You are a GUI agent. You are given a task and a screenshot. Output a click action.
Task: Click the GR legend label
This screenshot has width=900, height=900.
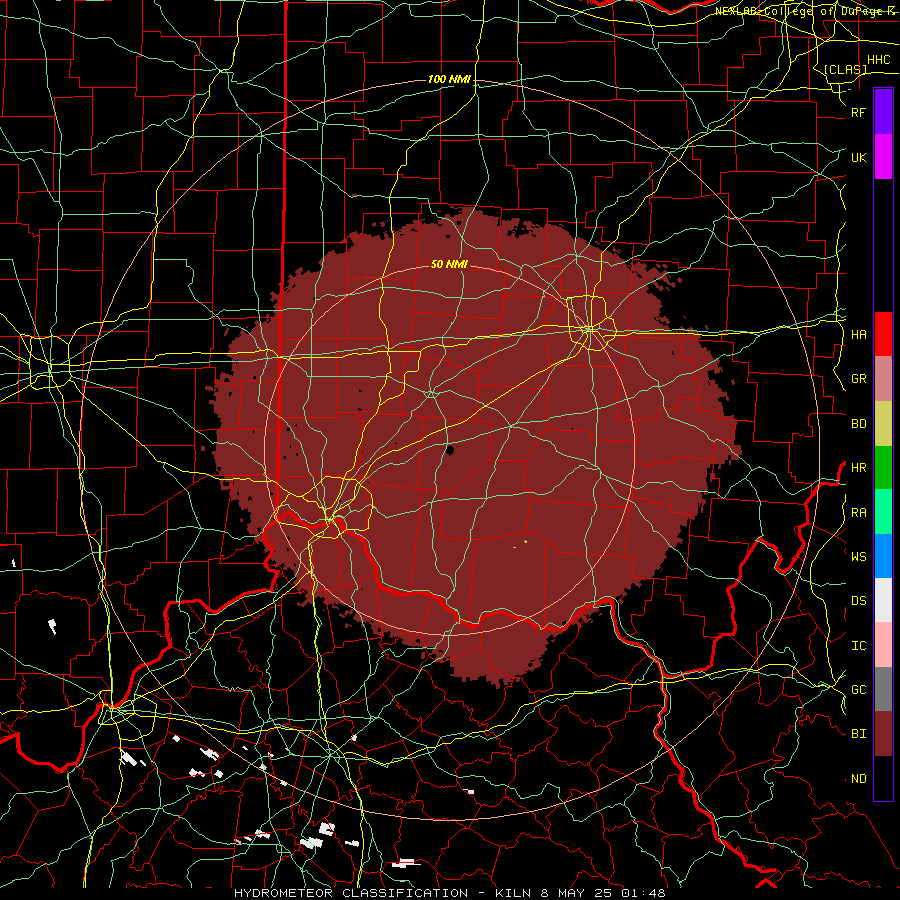pyautogui.click(x=858, y=379)
